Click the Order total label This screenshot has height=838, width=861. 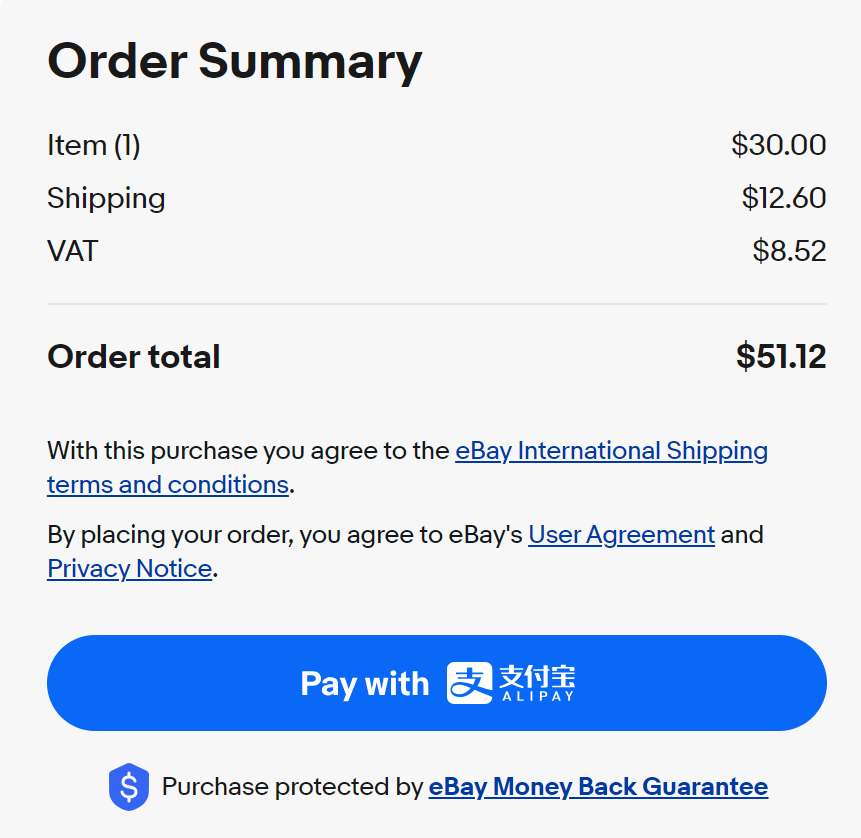pos(134,357)
